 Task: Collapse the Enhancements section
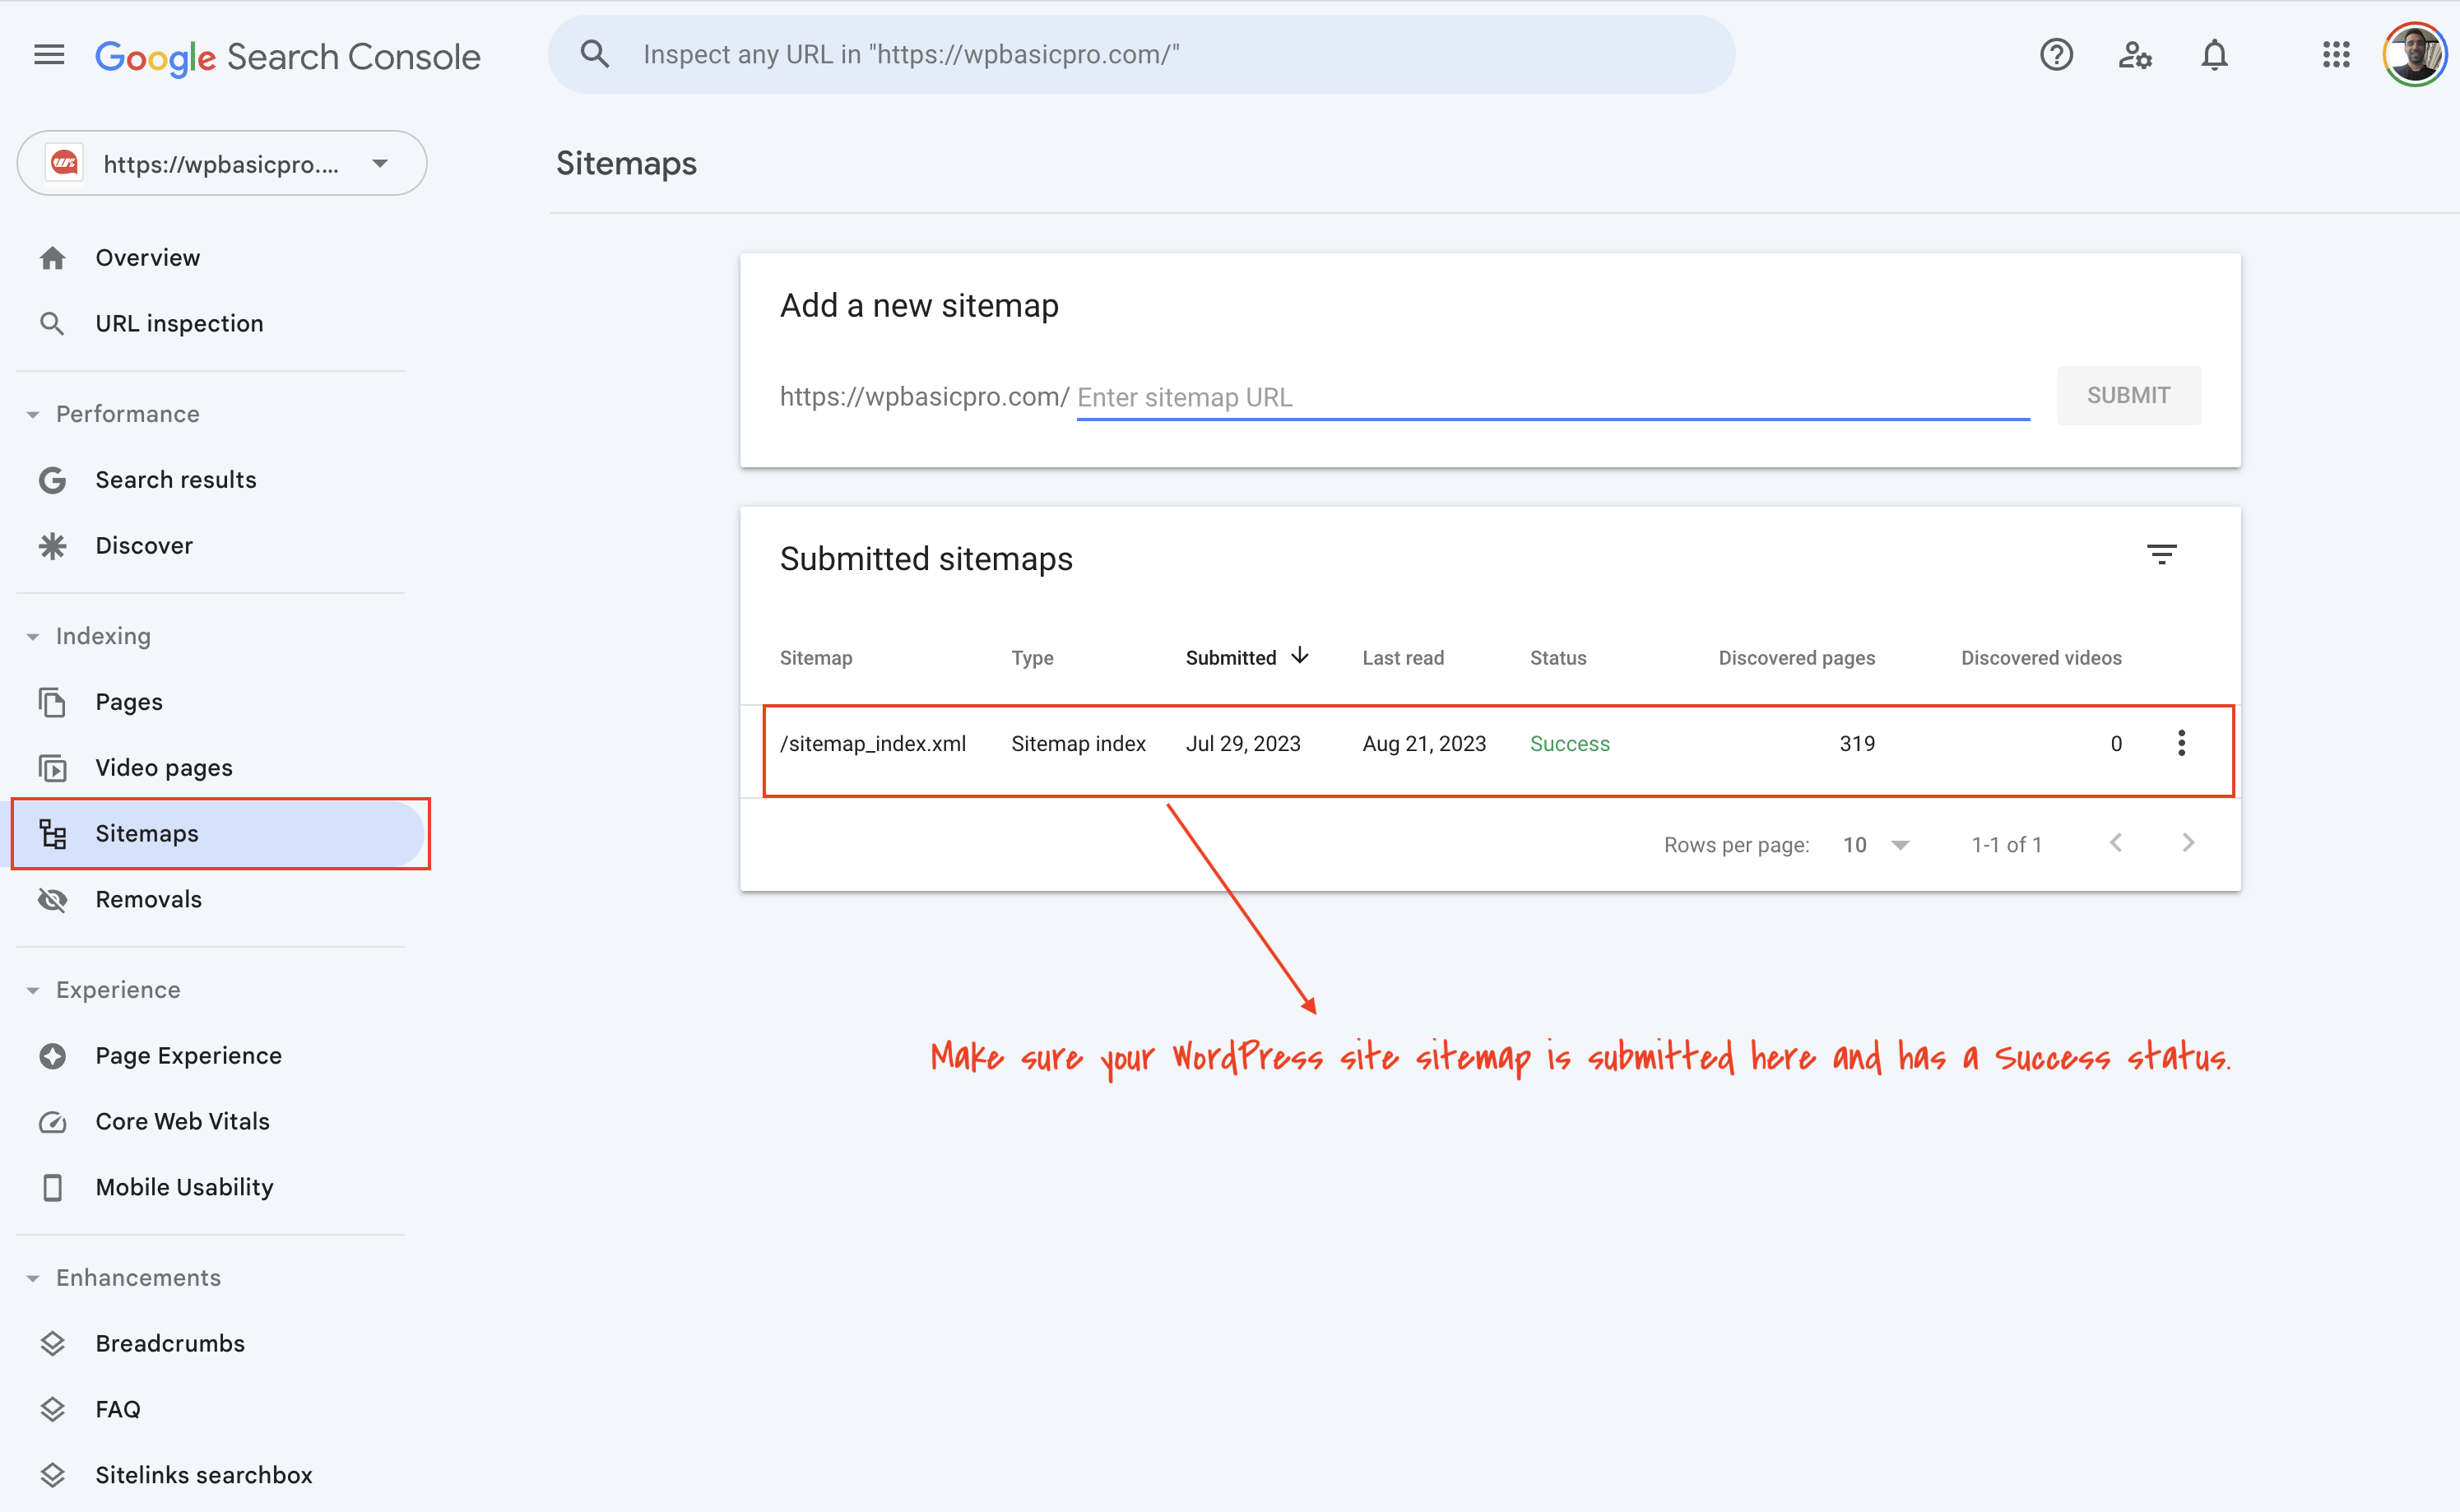pos(33,1279)
